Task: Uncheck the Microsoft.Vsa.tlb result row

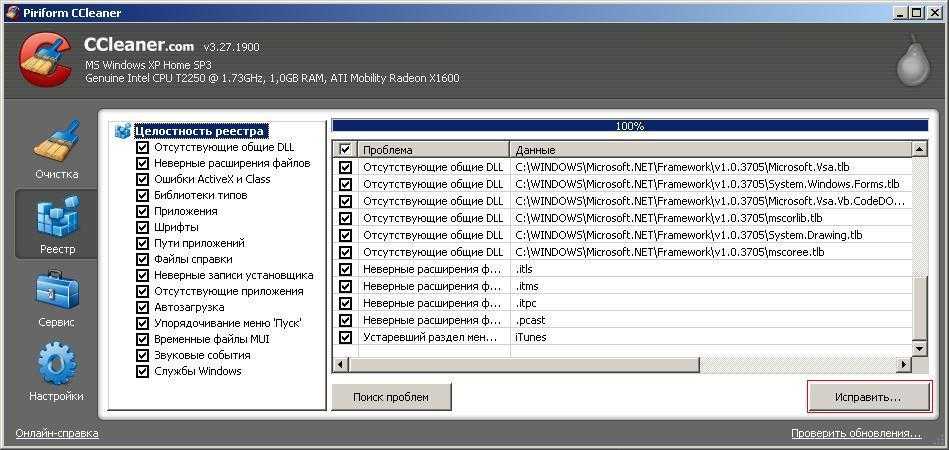Action: tap(345, 167)
